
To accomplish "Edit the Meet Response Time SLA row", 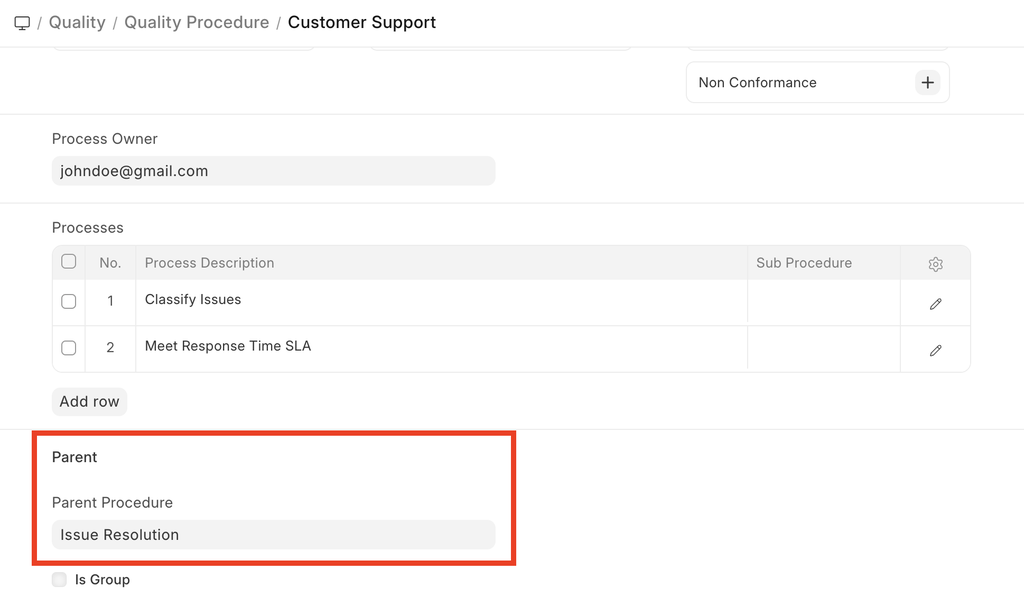I will coord(935,351).
